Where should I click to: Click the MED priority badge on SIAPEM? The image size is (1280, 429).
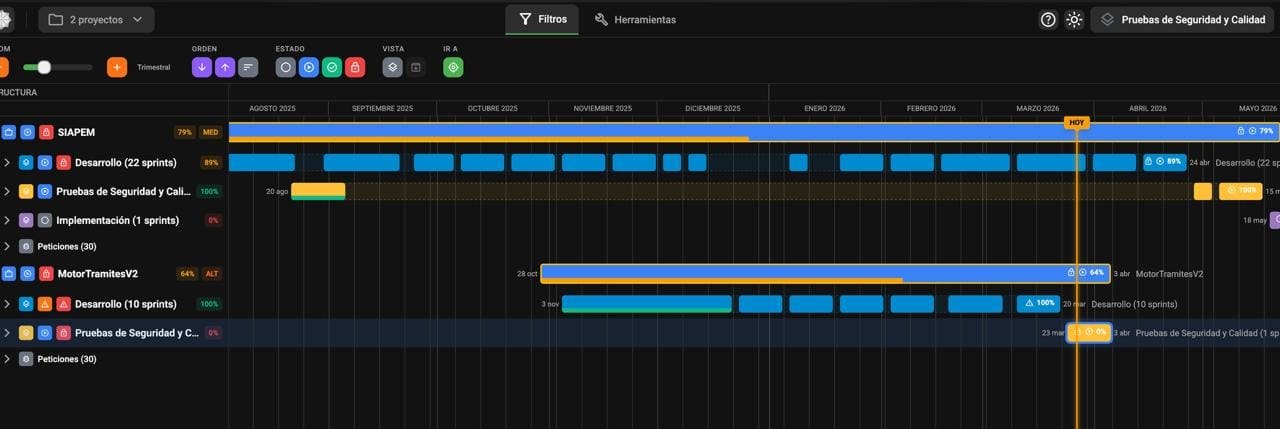210,132
